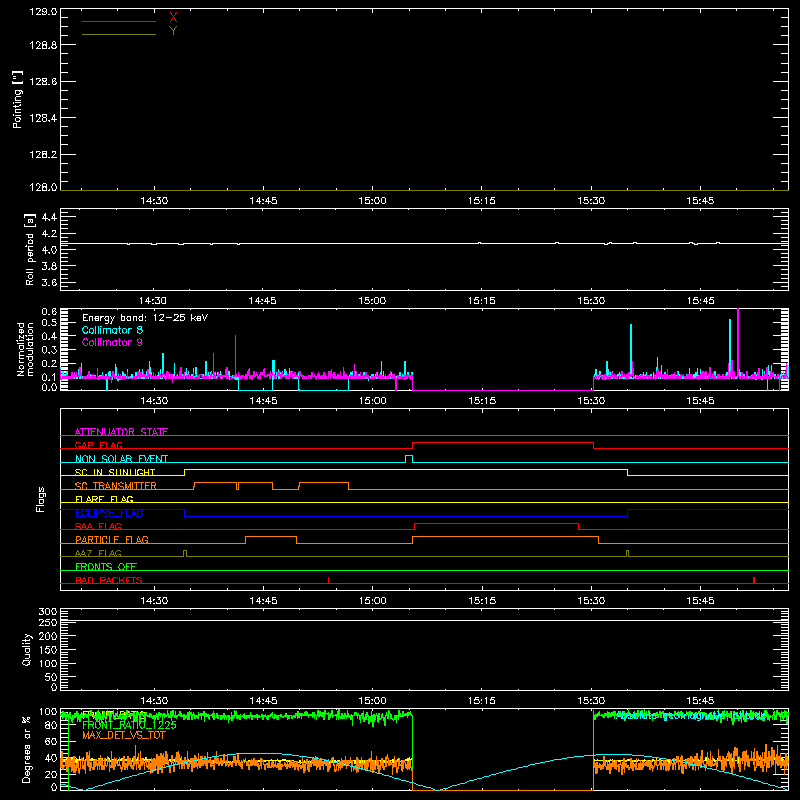This screenshot has height=800, width=800.
Task: Click the Flags axis title
Action: pyautogui.click(x=40, y=499)
